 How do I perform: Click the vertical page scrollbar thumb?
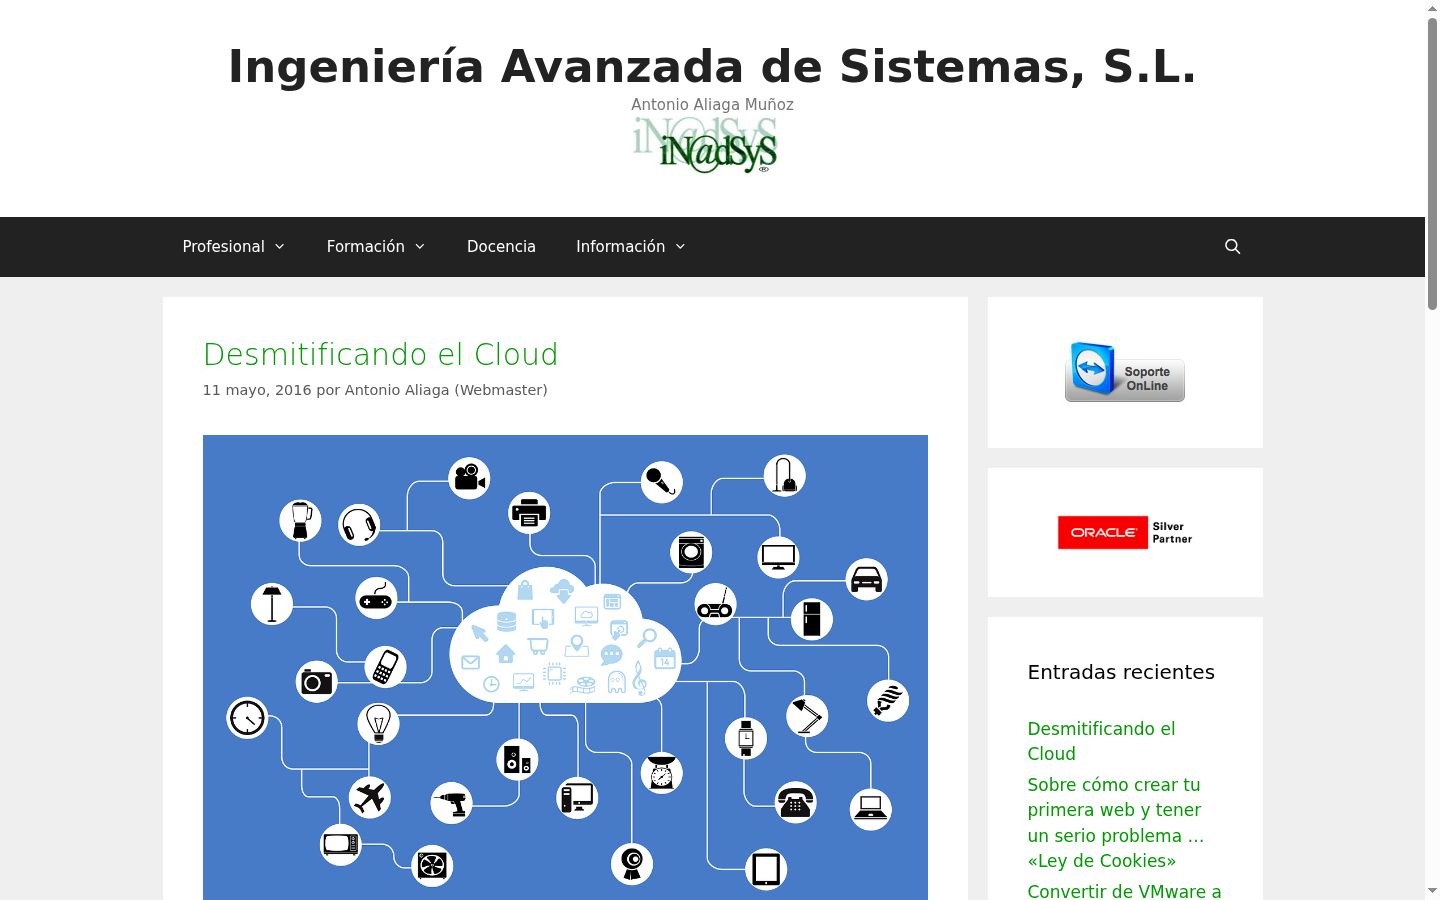pyautogui.click(x=1432, y=160)
